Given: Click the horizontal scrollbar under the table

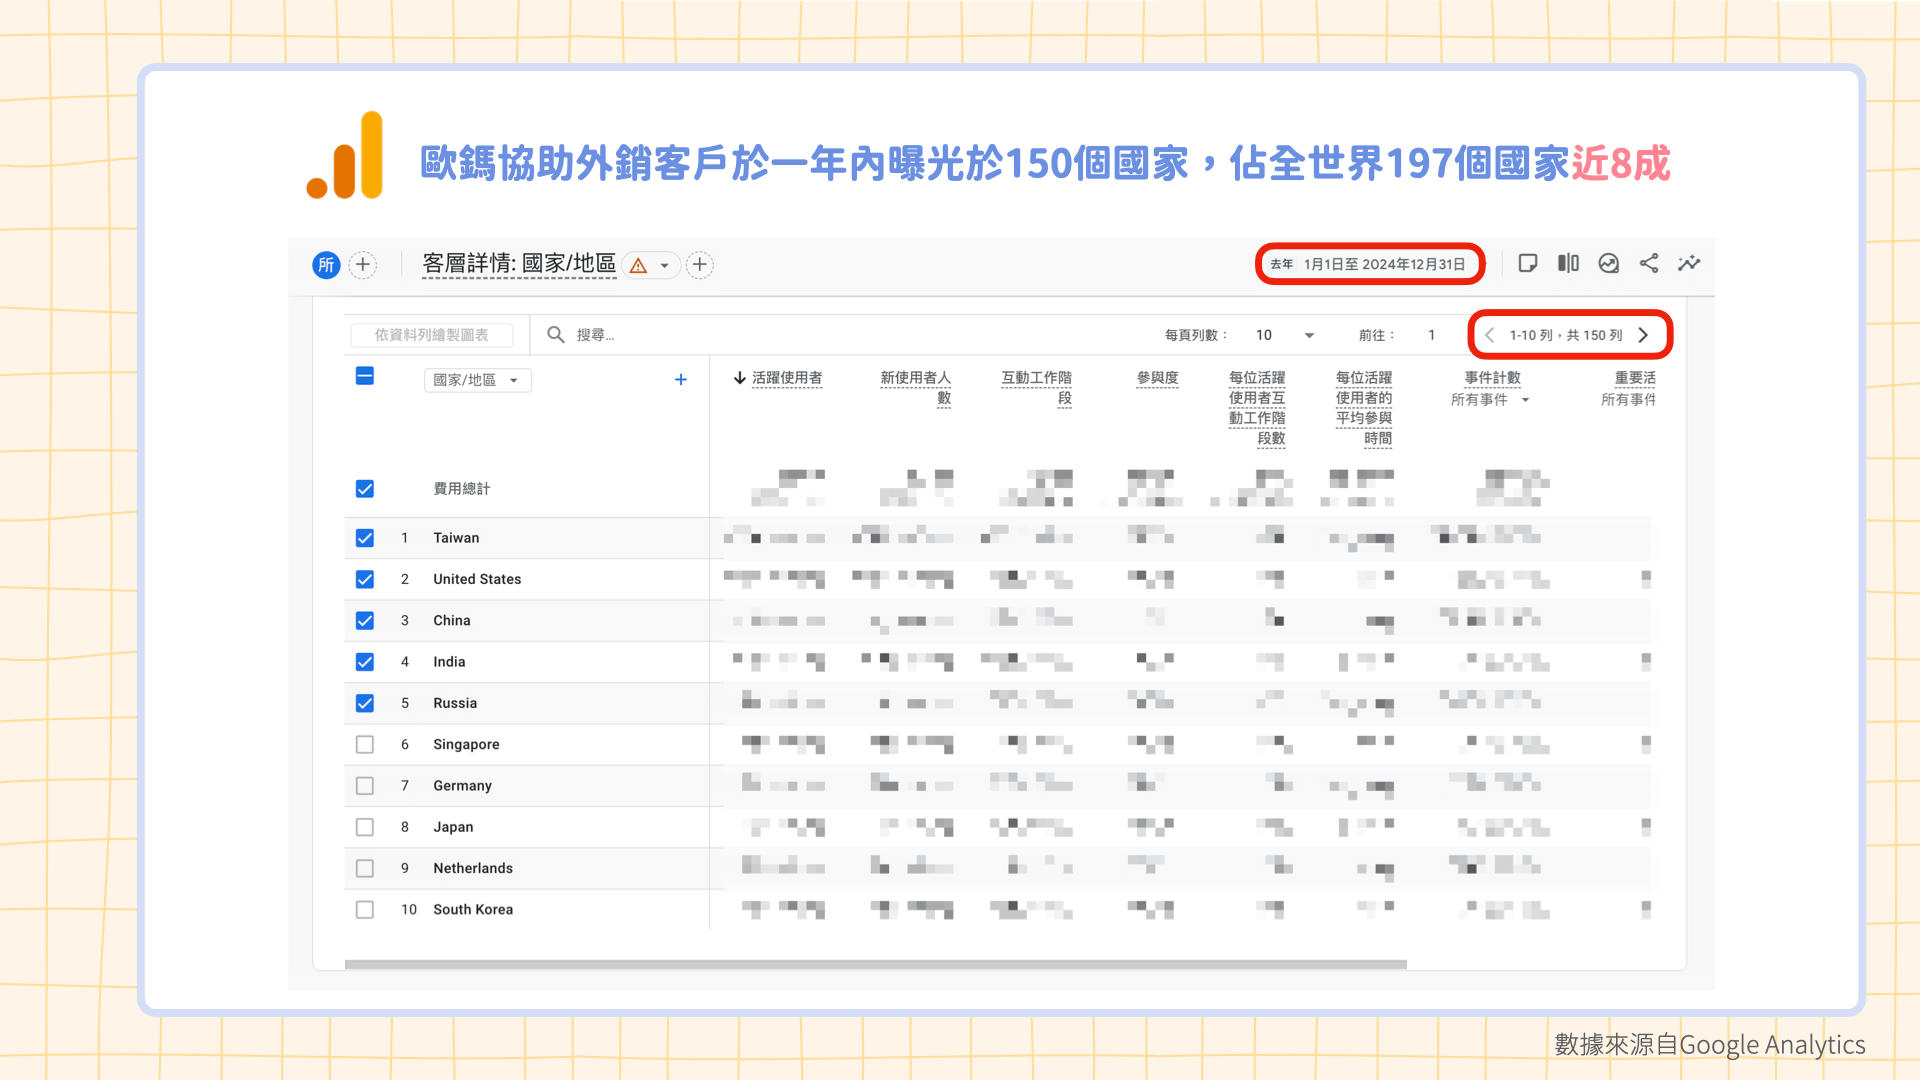Looking at the screenshot, I should point(875,965).
